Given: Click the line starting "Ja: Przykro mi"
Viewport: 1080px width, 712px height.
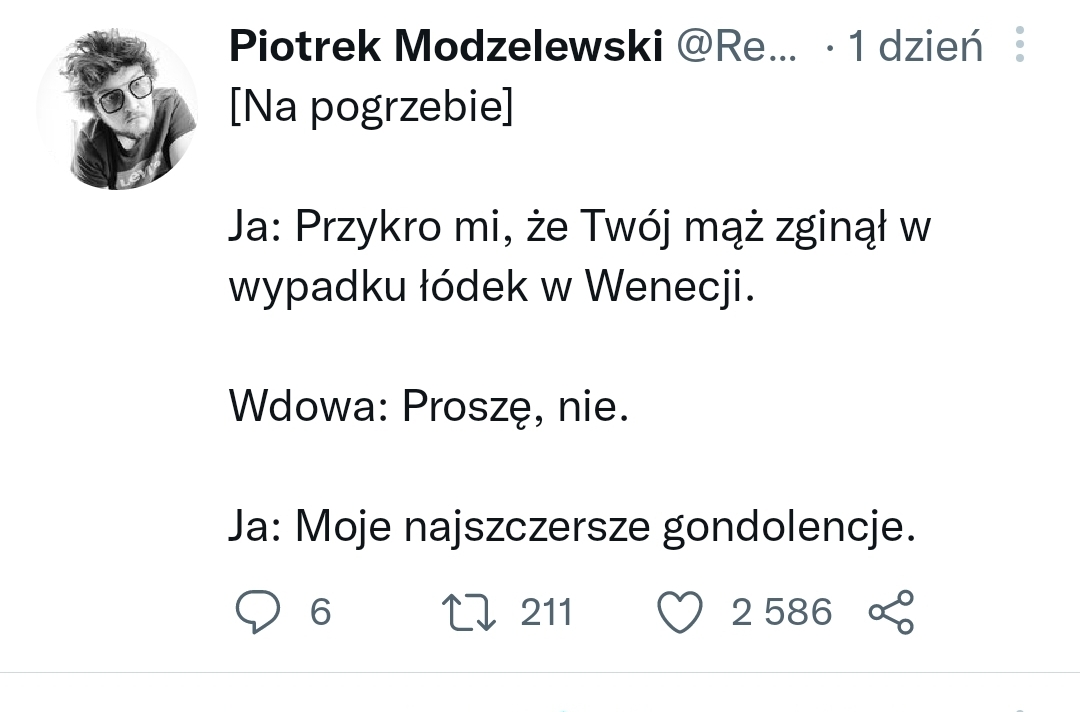Looking at the screenshot, I should pos(580,229).
